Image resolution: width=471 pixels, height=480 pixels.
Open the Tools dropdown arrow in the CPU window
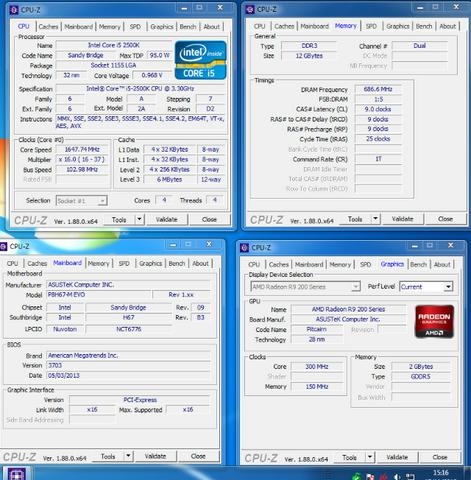point(140,219)
